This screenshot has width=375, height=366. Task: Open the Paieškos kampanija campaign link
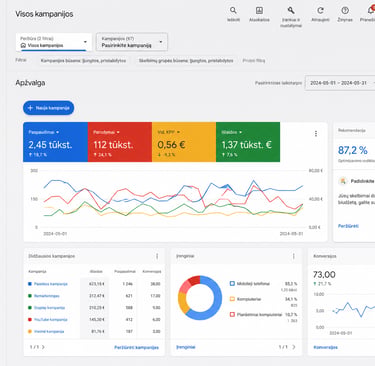click(51, 284)
